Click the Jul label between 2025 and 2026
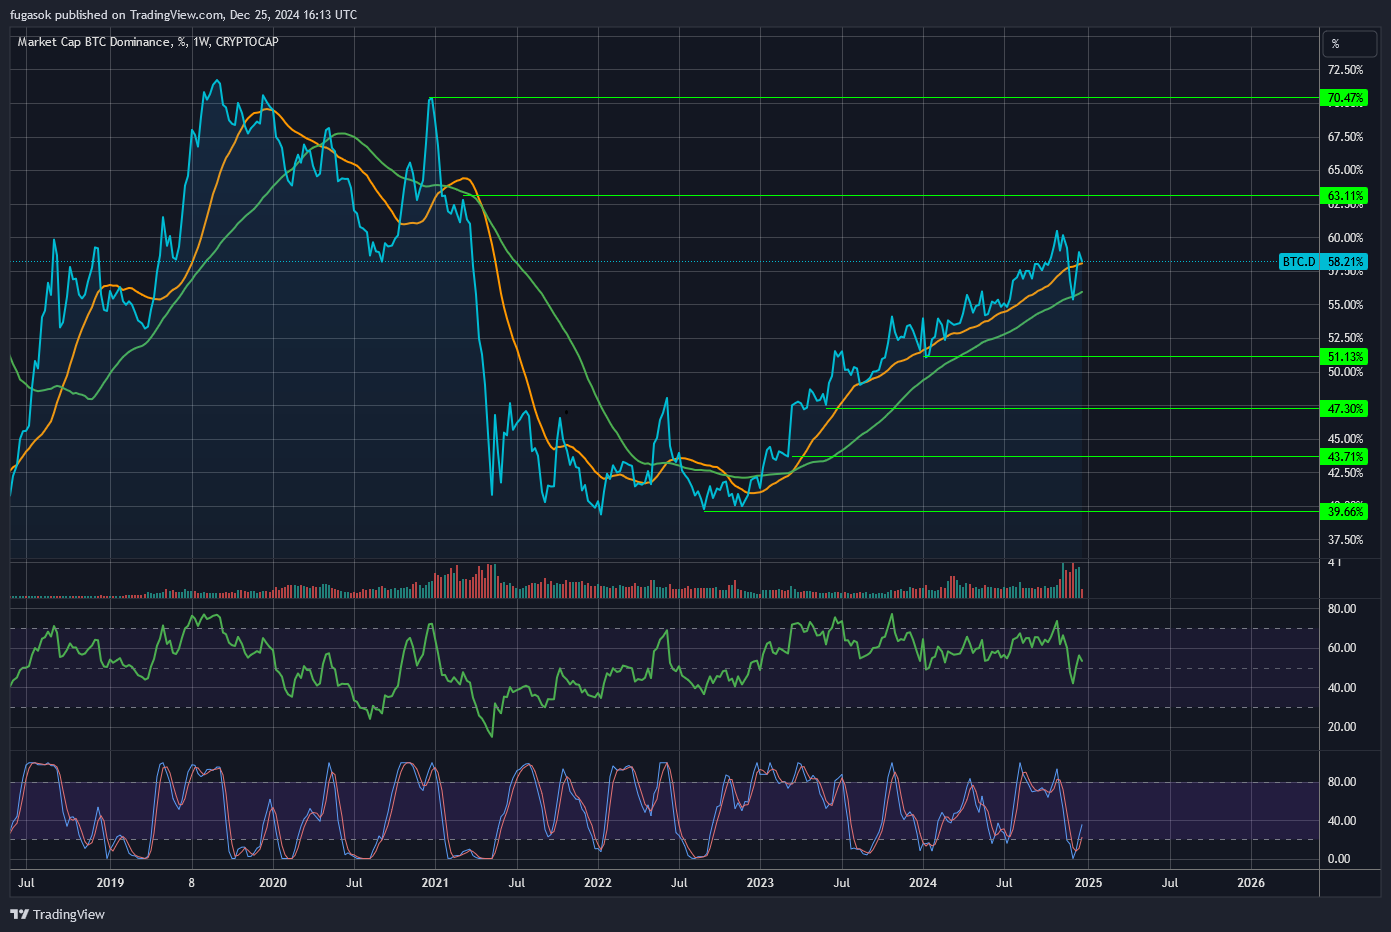The image size is (1391, 932). pyautogui.click(x=1170, y=883)
